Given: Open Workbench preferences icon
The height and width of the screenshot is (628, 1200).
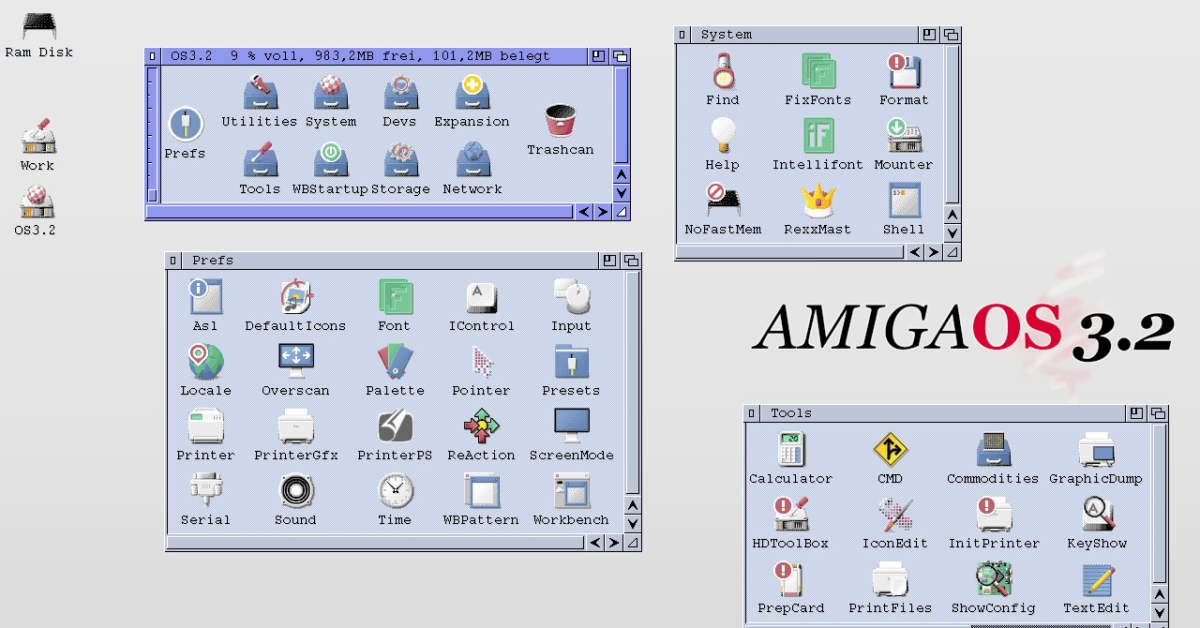Looking at the screenshot, I should coord(572,491).
